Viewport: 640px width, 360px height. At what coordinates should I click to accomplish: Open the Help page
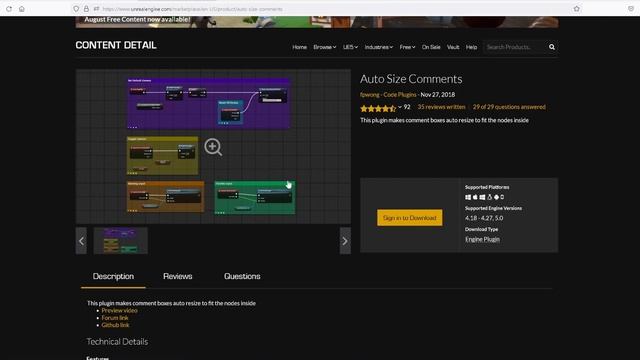471,47
